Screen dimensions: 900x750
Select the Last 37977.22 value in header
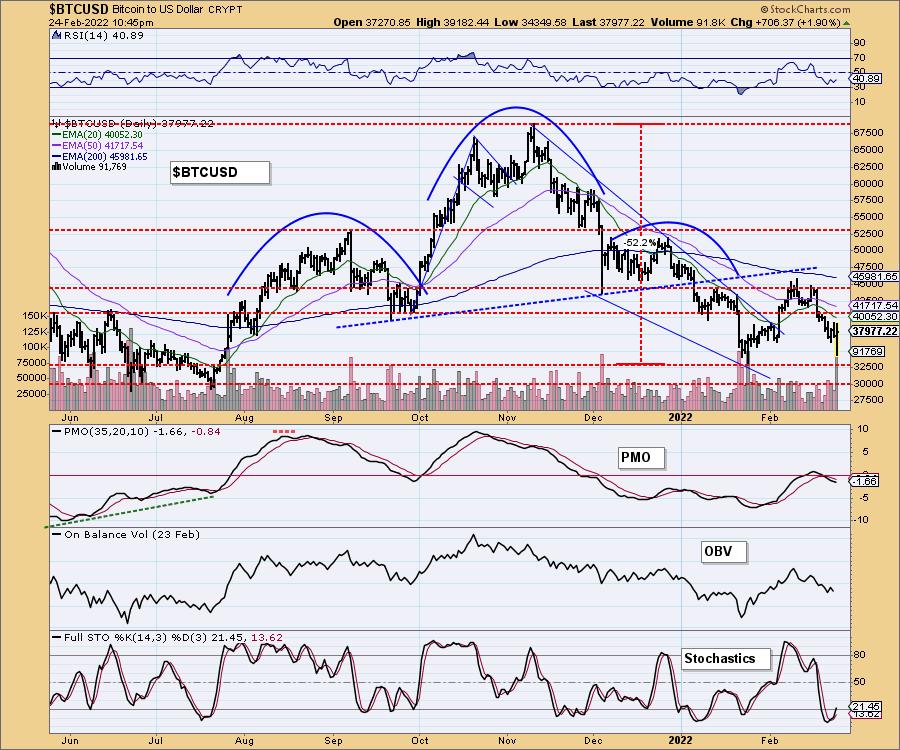click(608, 23)
